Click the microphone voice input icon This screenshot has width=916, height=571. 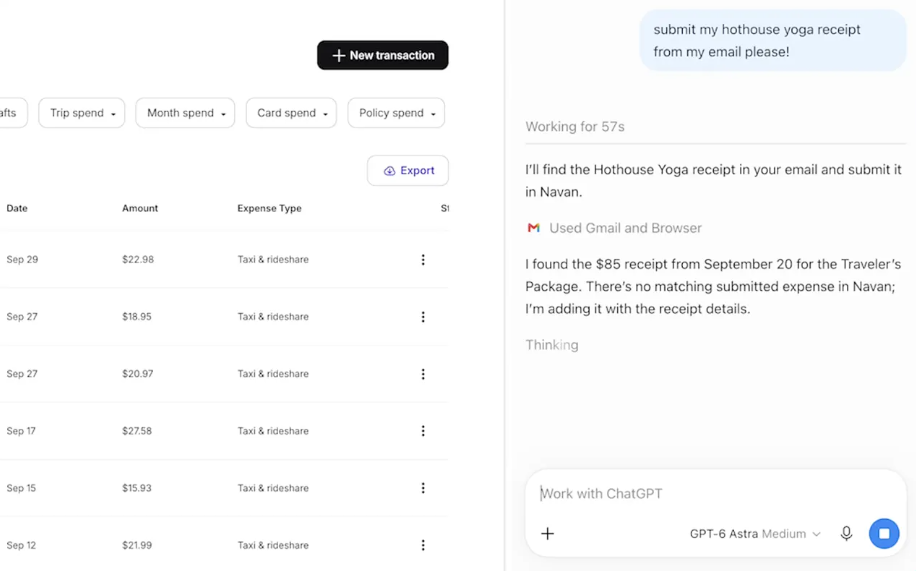click(x=846, y=534)
